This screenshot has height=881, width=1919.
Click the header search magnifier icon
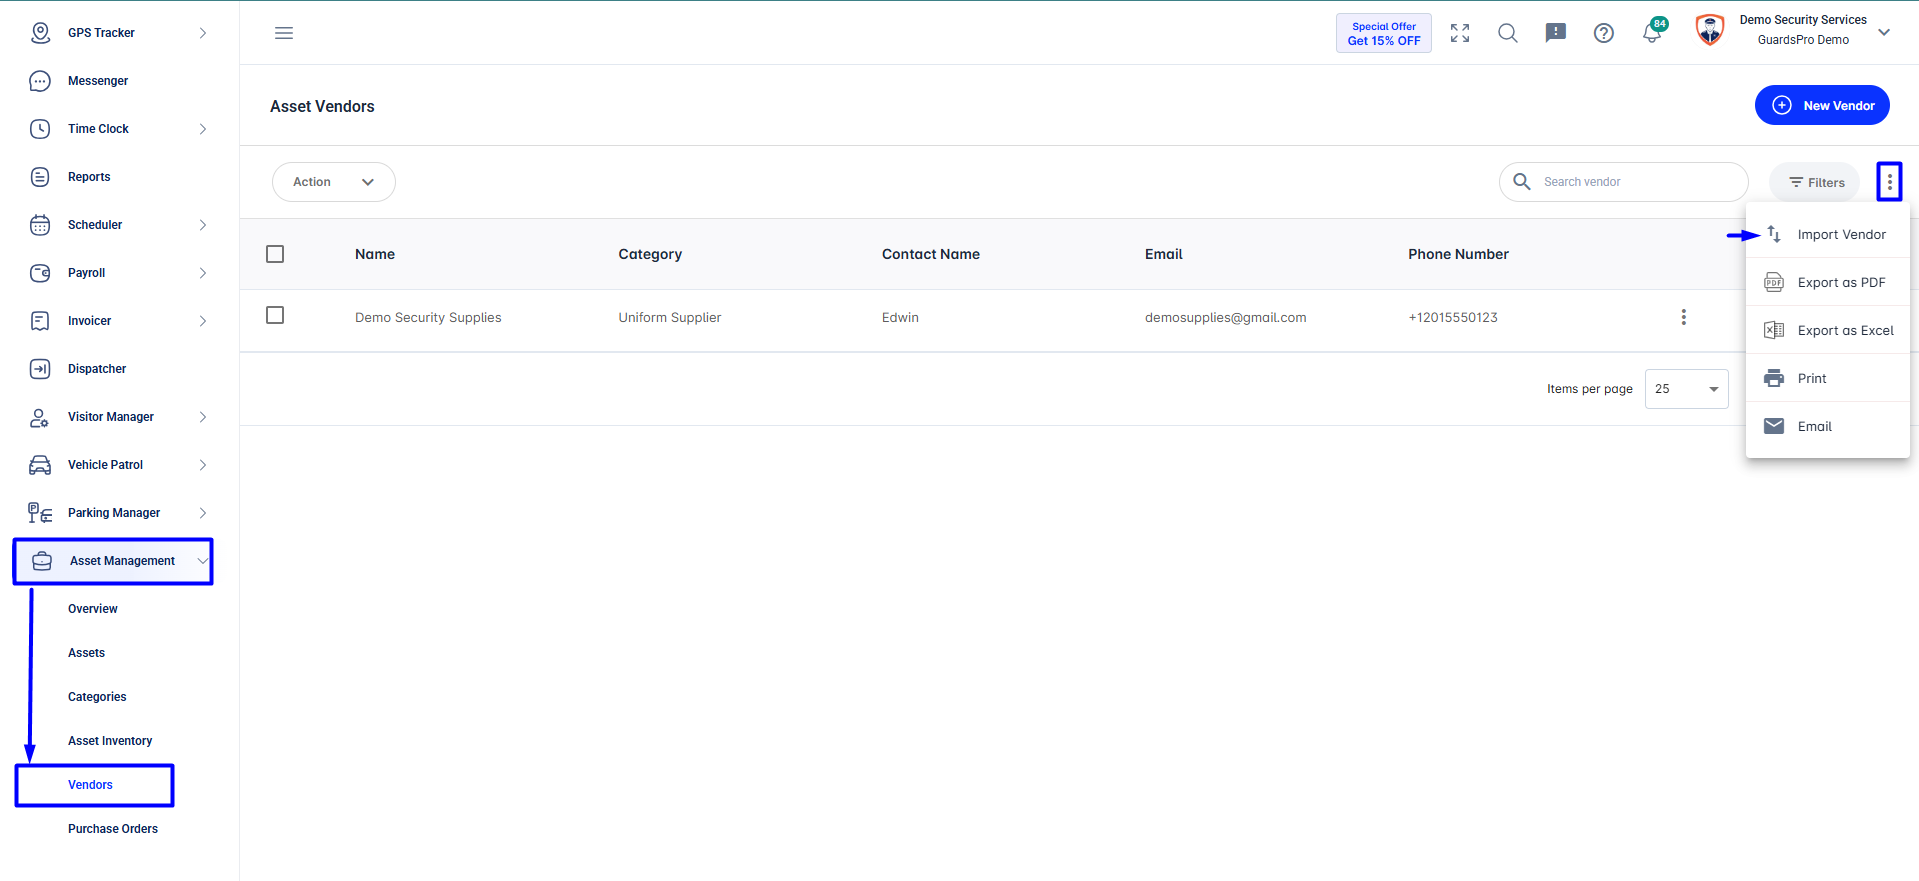1508,33
